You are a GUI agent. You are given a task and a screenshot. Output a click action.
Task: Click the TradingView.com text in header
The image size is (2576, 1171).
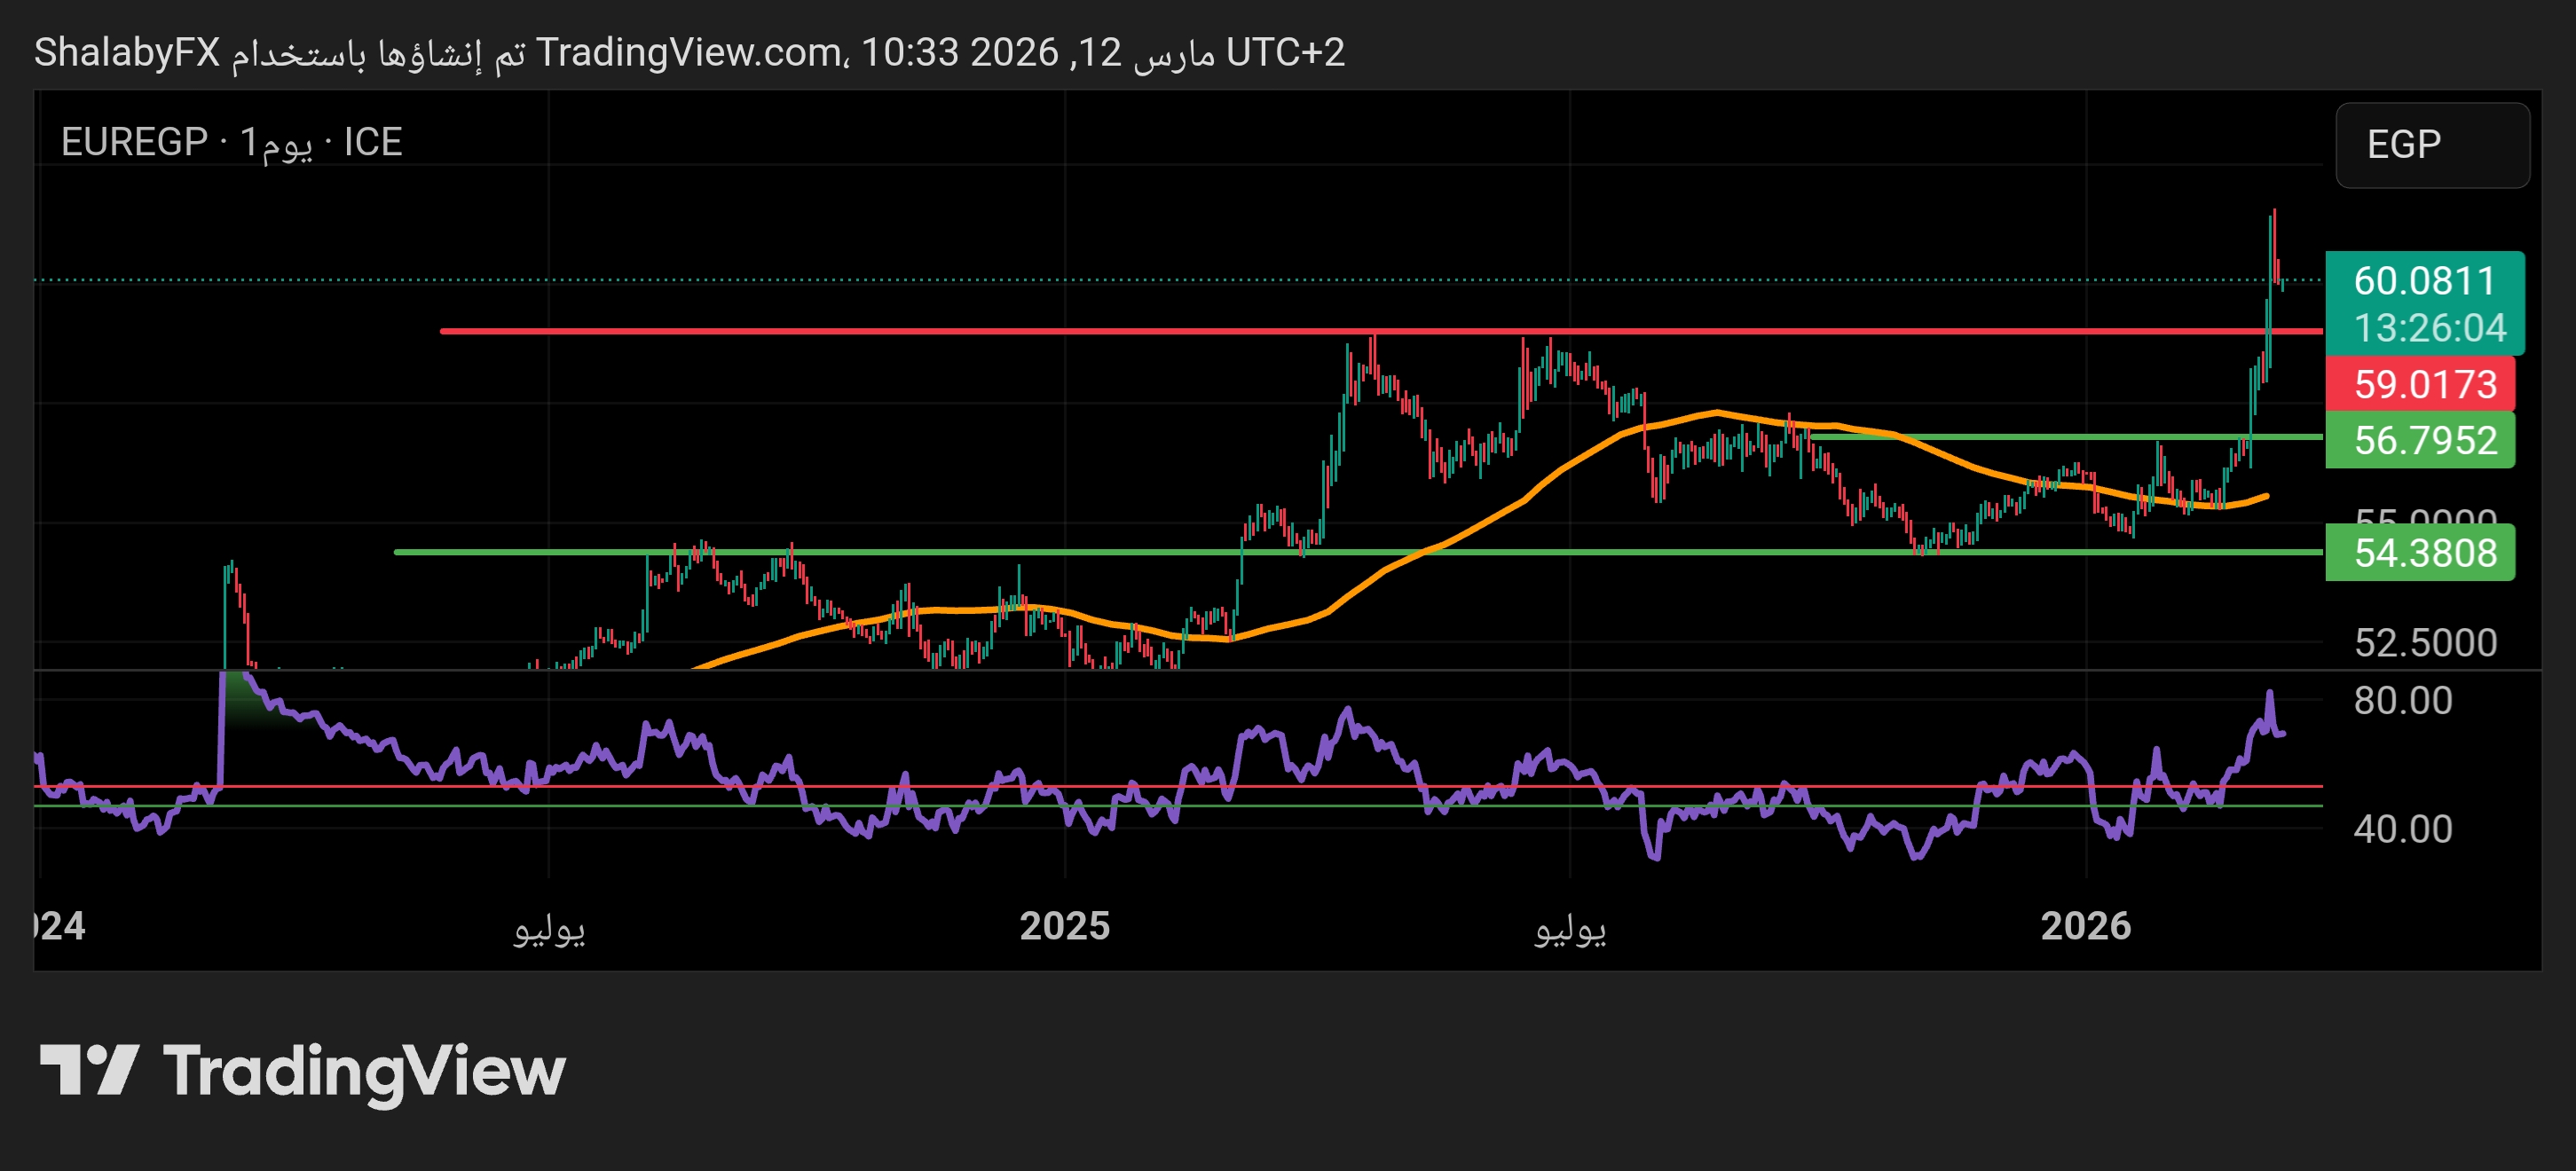pyautogui.click(x=688, y=52)
